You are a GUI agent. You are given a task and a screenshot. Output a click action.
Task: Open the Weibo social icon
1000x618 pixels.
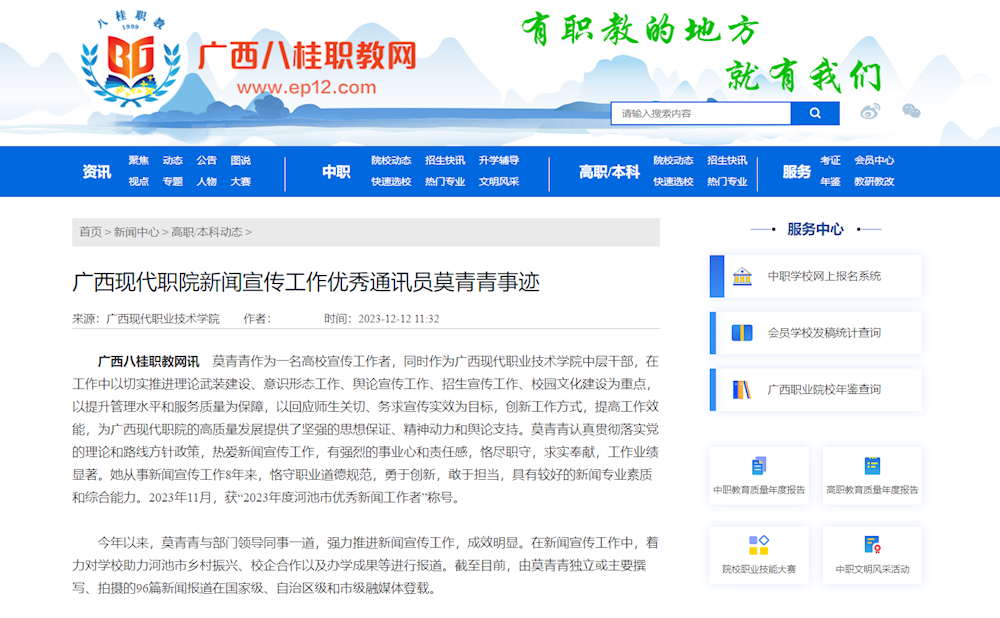[x=870, y=112]
